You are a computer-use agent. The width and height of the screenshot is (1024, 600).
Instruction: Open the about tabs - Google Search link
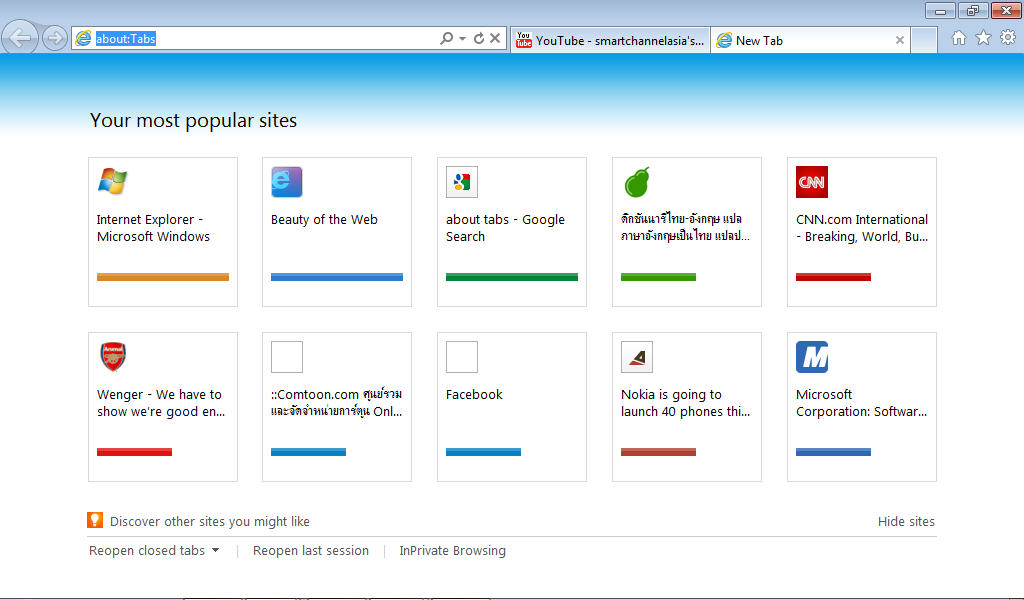click(505, 228)
